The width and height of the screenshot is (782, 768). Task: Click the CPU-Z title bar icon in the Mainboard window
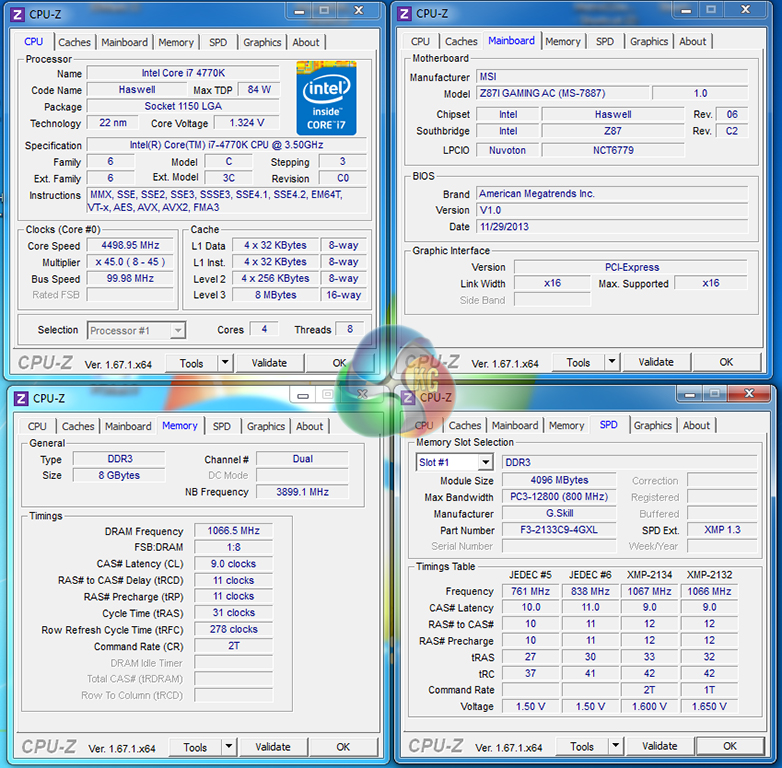coord(404,13)
